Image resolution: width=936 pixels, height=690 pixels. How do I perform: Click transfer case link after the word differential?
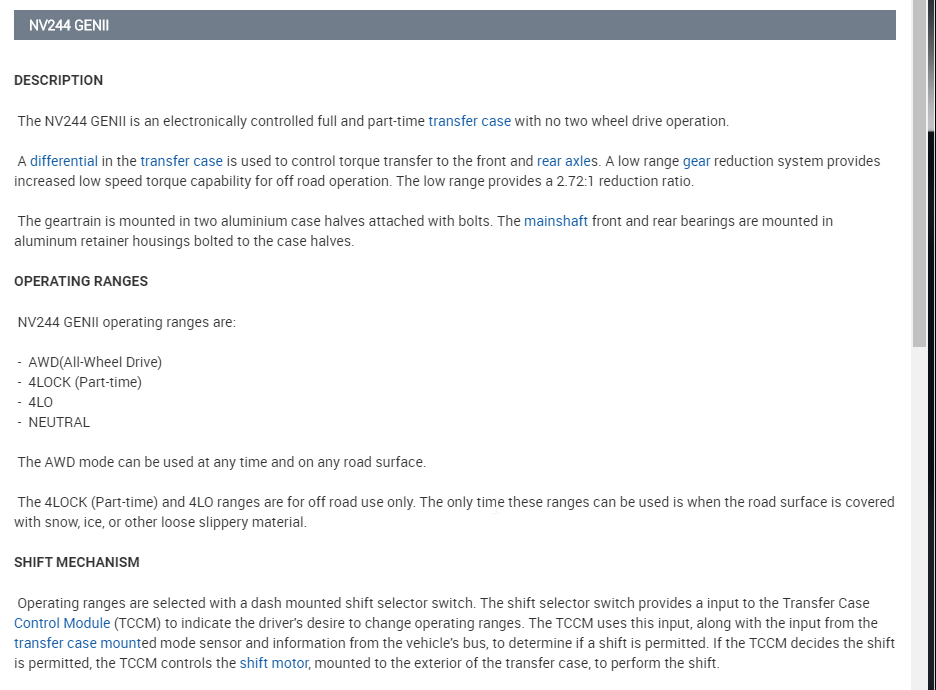pos(181,161)
